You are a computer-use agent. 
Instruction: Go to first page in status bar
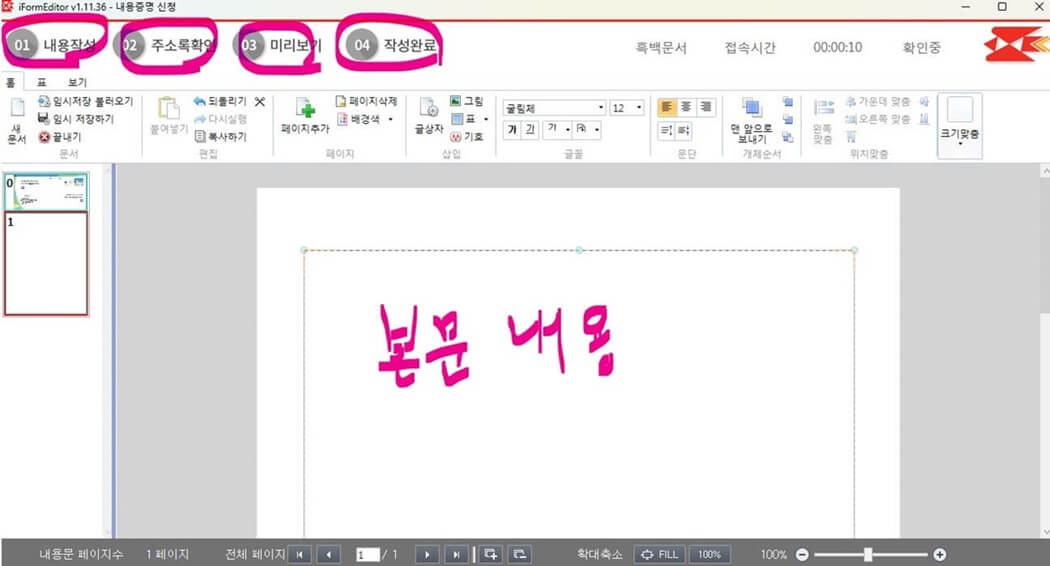pos(299,555)
